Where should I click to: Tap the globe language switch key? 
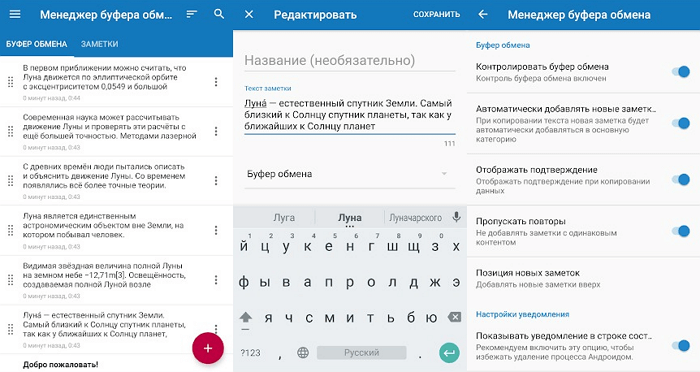(x=303, y=353)
